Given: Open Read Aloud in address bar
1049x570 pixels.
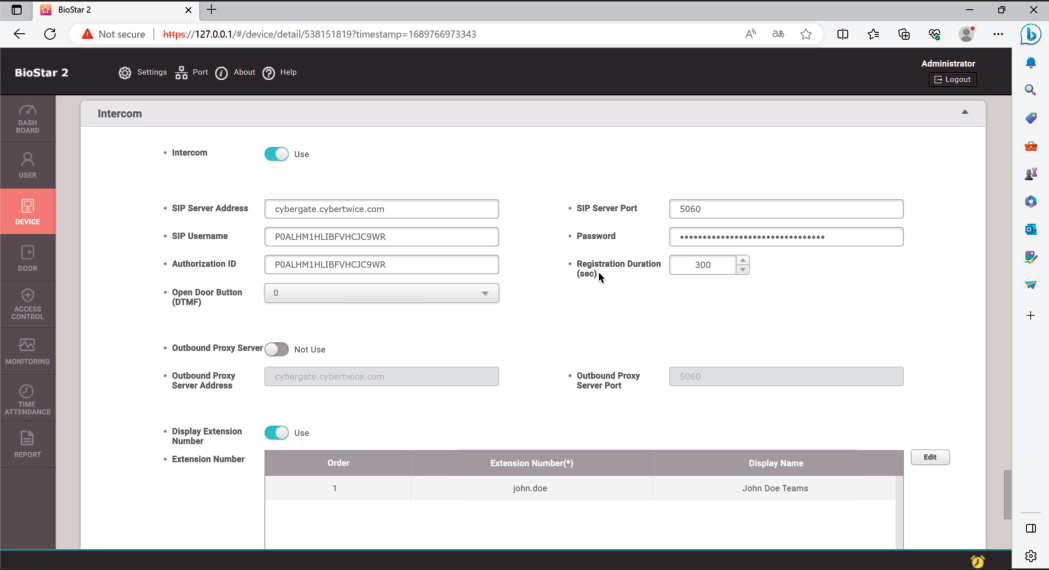Looking at the screenshot, I should click(751, 34).
